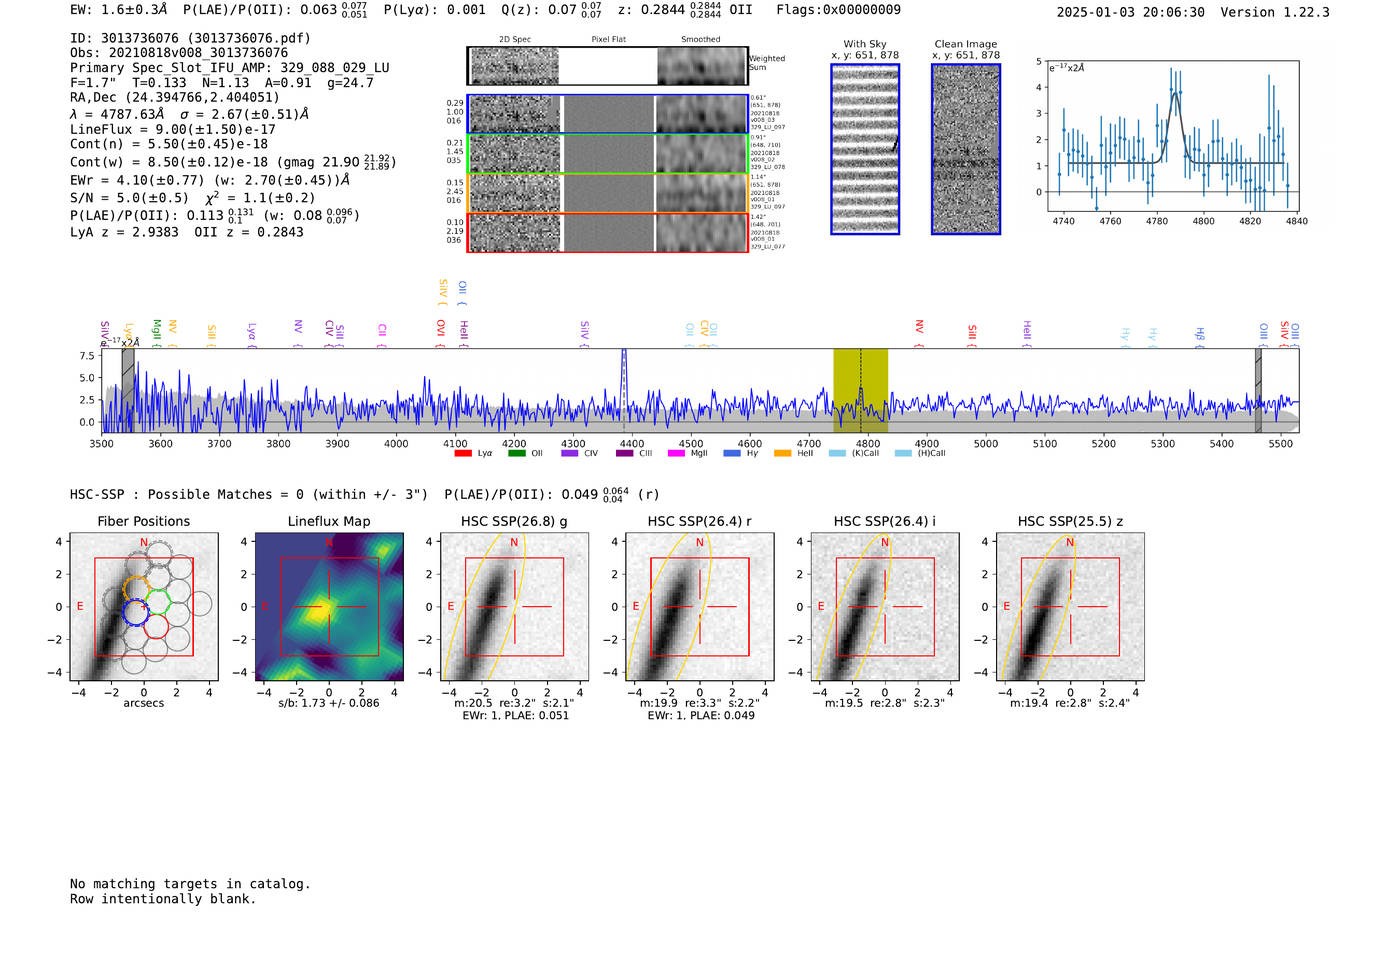Click the magenta MgII legend swatch
The width and height of the screenshot is (1400, 953).
point(676,453)
